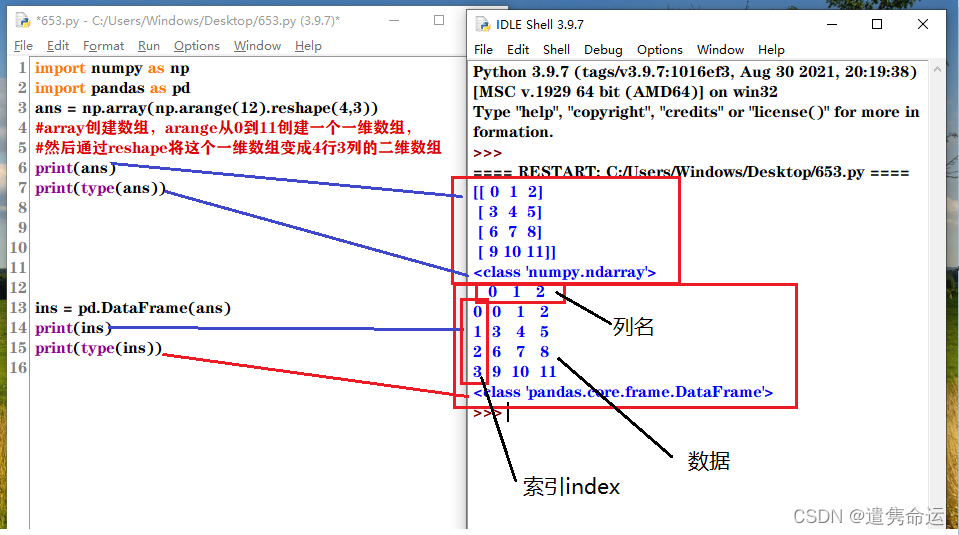Open the Edit menu in IDLE Shell

tap(517, 50)
